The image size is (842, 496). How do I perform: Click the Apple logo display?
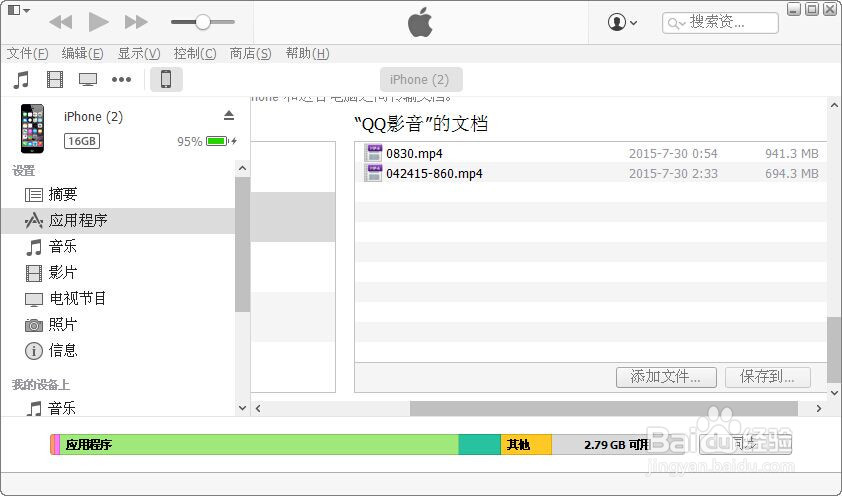click(420, 23)
